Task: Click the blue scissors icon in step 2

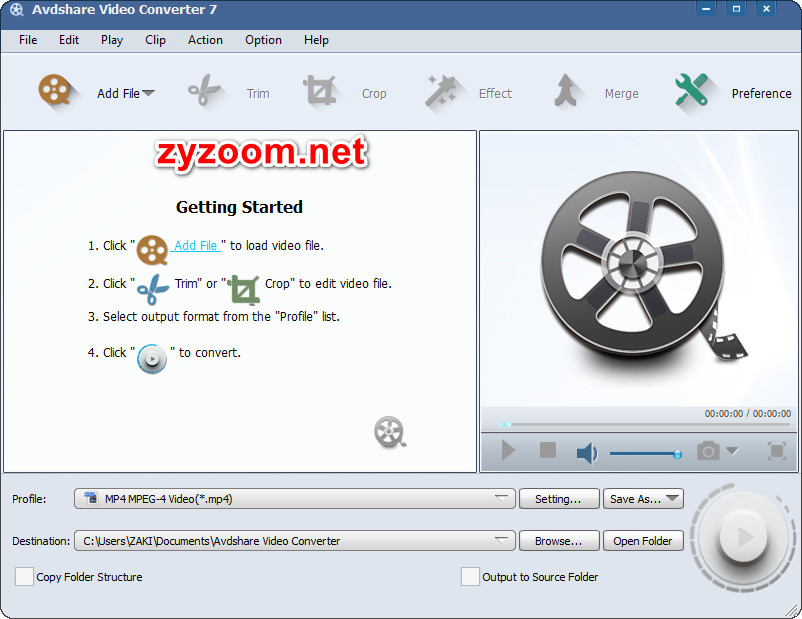Action: [152, 289]
